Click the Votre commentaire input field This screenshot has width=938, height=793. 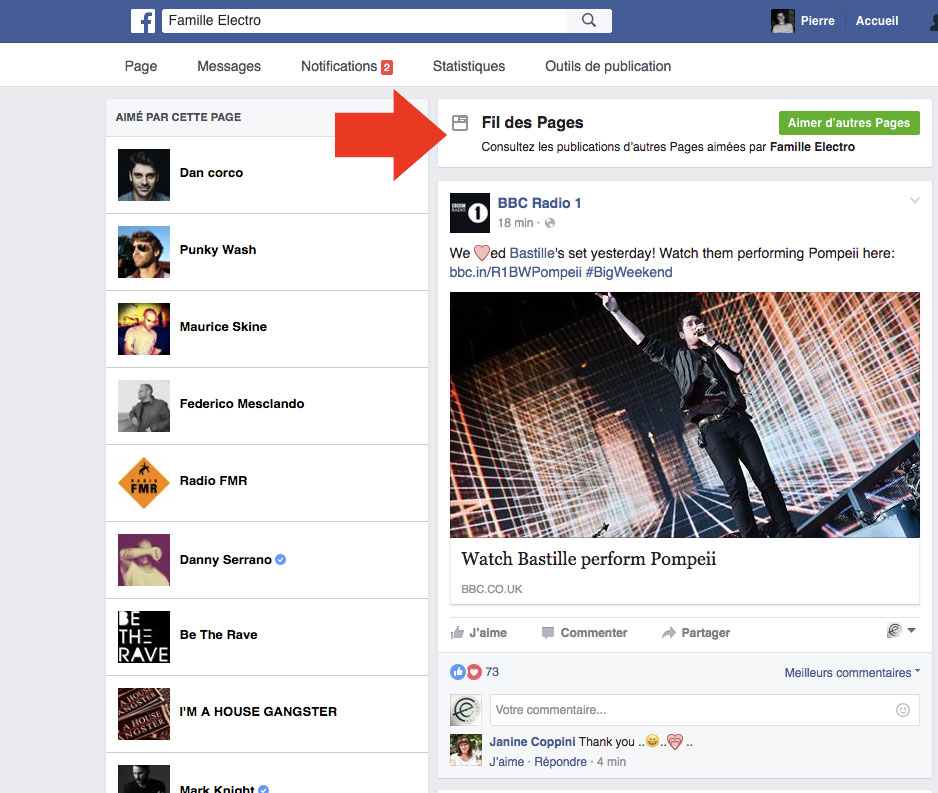pos(704,710)
